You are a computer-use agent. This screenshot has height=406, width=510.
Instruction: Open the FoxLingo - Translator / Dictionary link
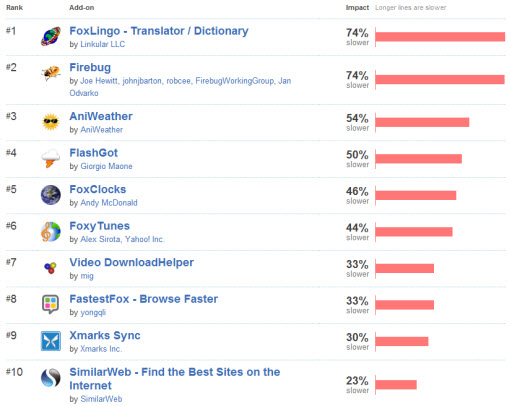coord(159,31)
